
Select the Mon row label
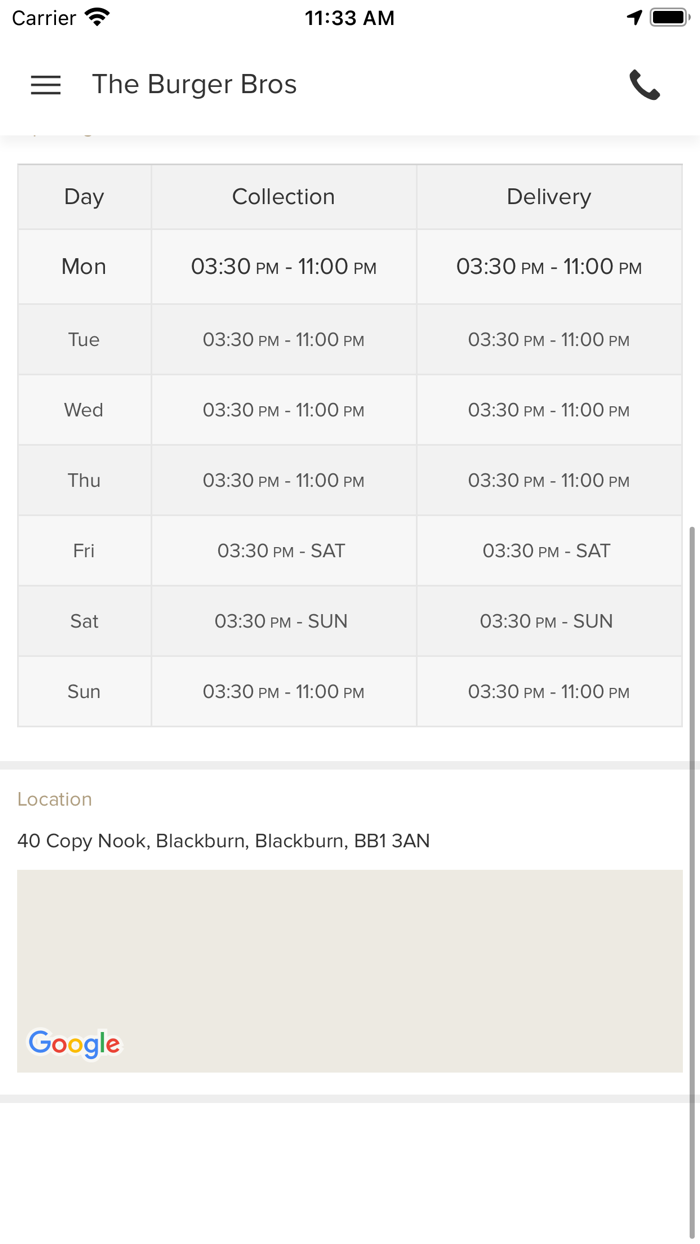[84, 267]
